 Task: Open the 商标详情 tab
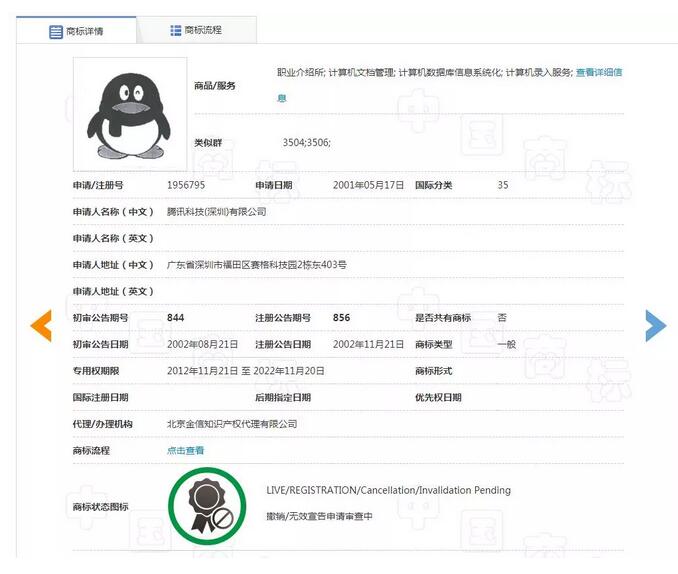pos(76,31)
